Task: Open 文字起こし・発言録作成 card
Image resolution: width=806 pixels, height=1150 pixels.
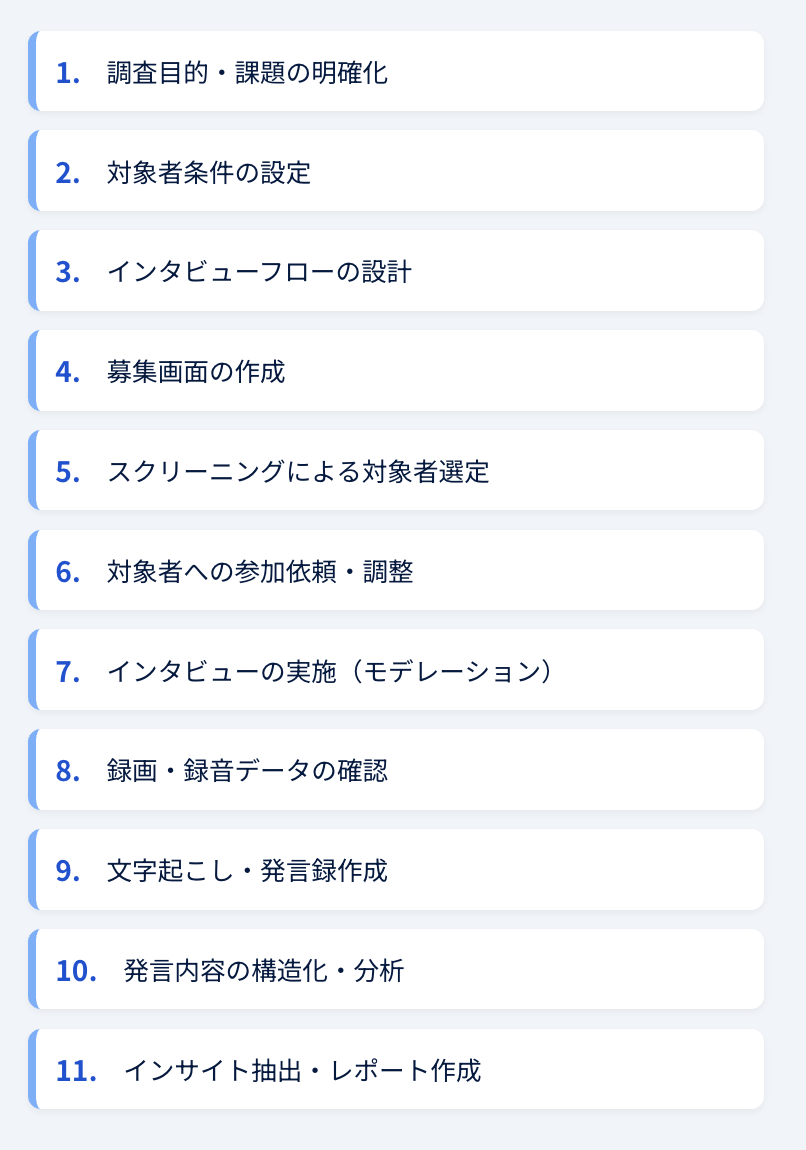Action: click(396, 870)
